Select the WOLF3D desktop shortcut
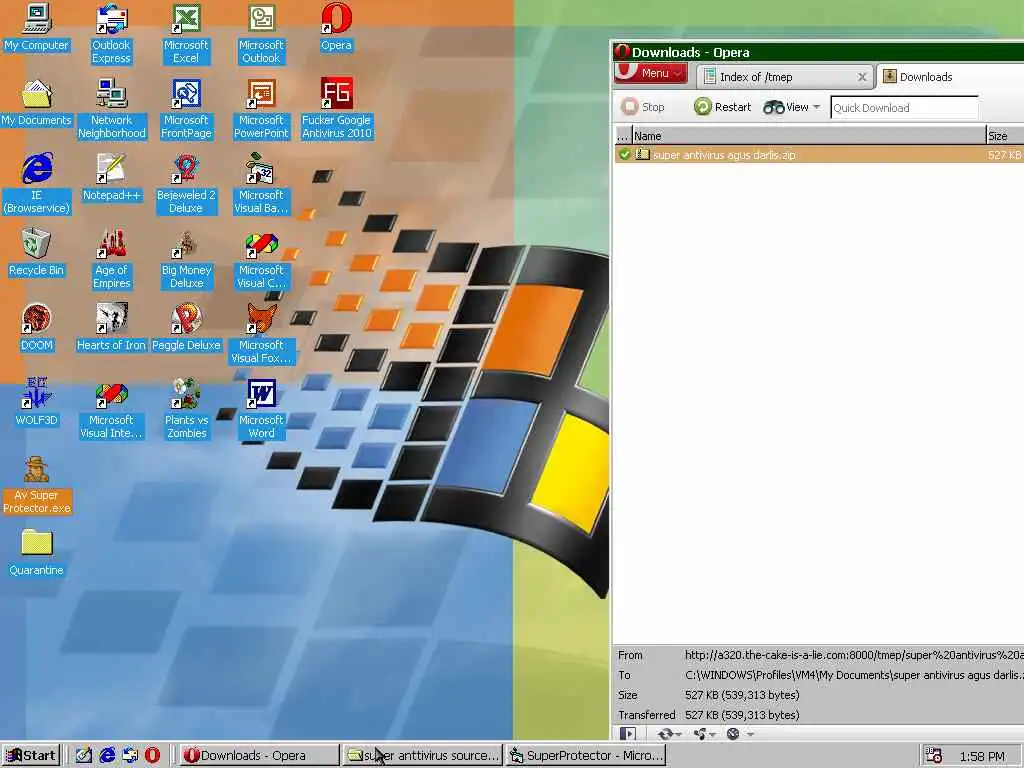Viewport: 1024px width, 768px height. (x=37, y=403)
